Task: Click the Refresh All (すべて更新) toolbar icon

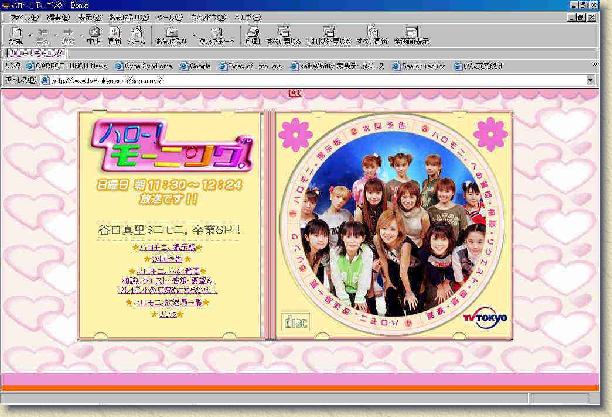Action: [372, 34]
